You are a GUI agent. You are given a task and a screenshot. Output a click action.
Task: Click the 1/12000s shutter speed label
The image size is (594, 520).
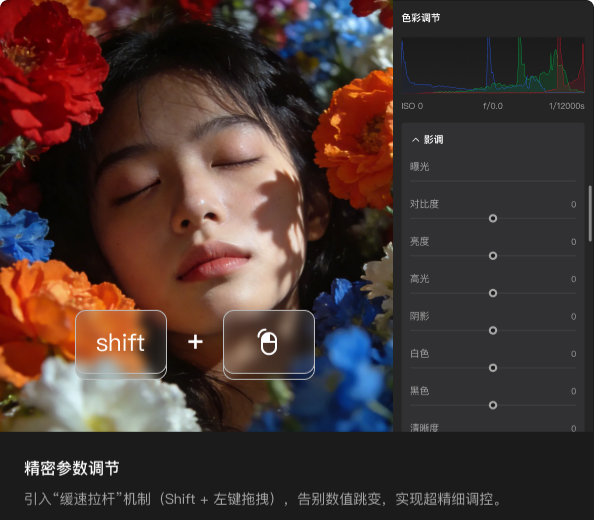click(567, 106)
